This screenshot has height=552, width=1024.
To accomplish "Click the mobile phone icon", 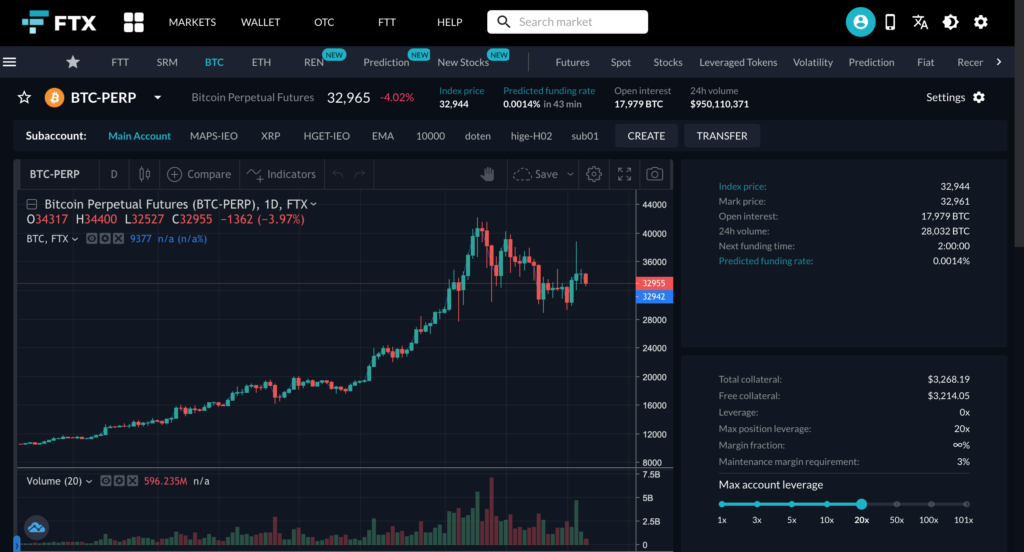I will (x=889, y=22).
